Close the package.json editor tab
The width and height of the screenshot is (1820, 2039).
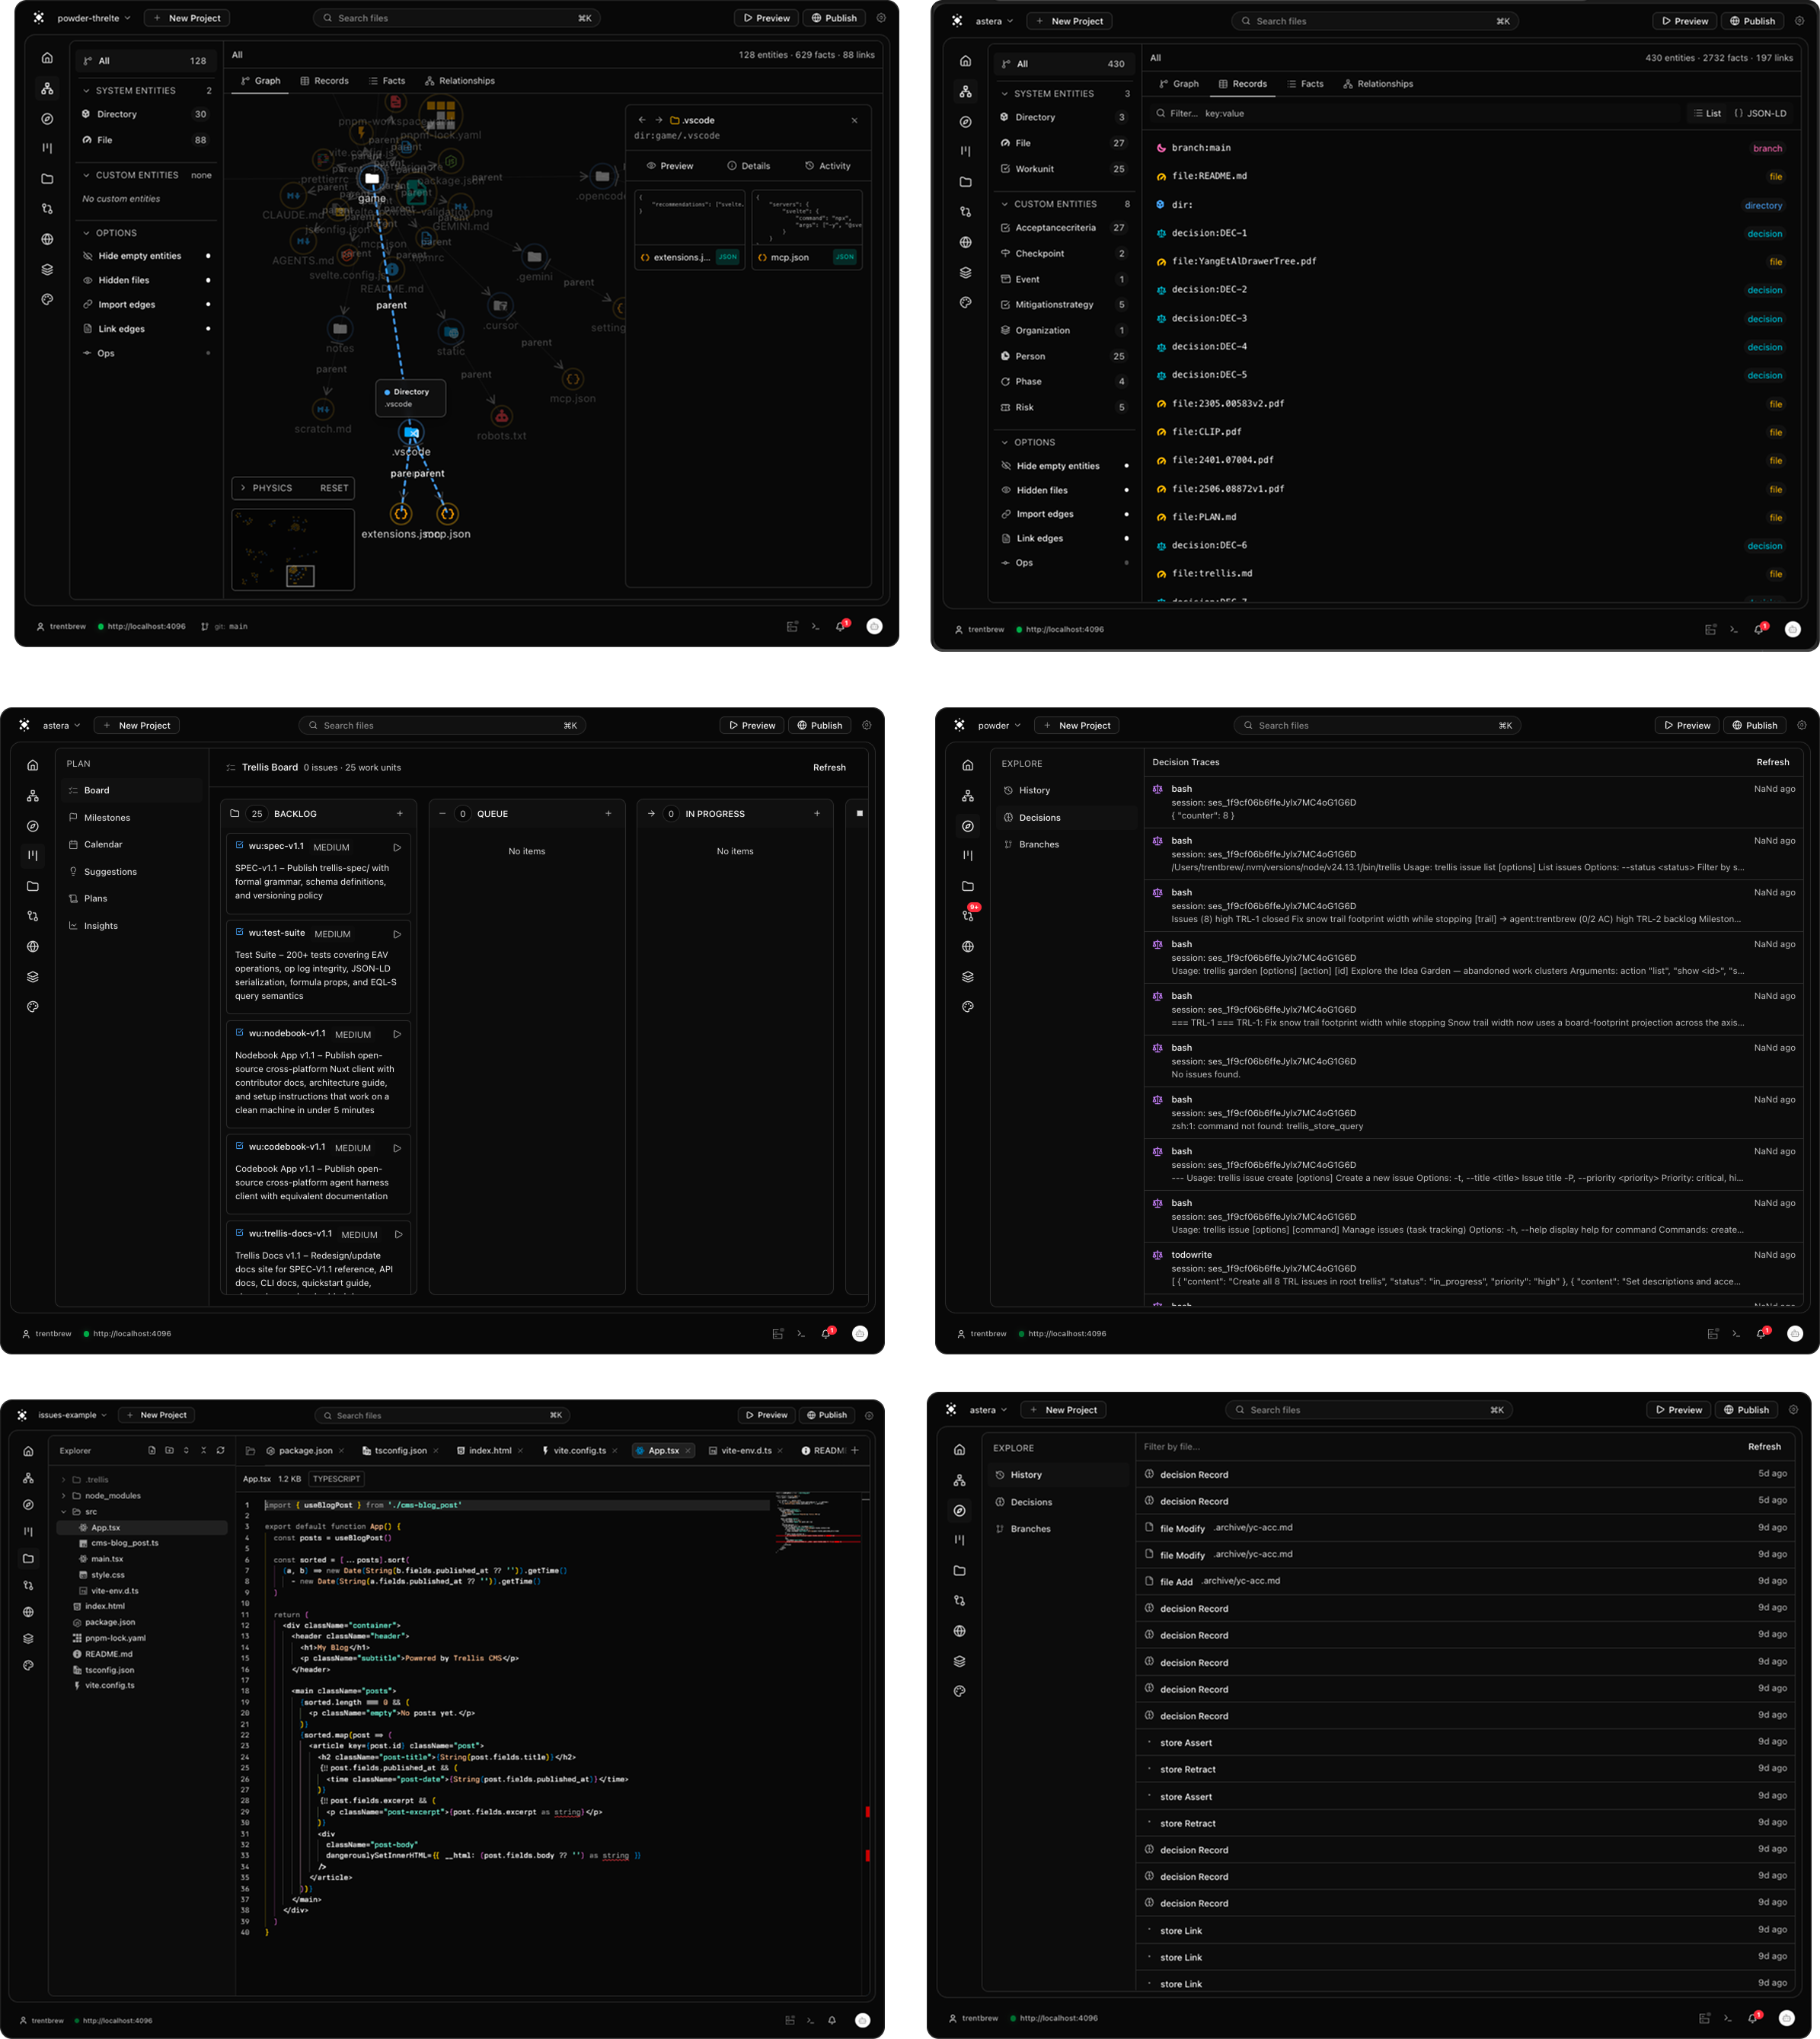point(342,1451)
